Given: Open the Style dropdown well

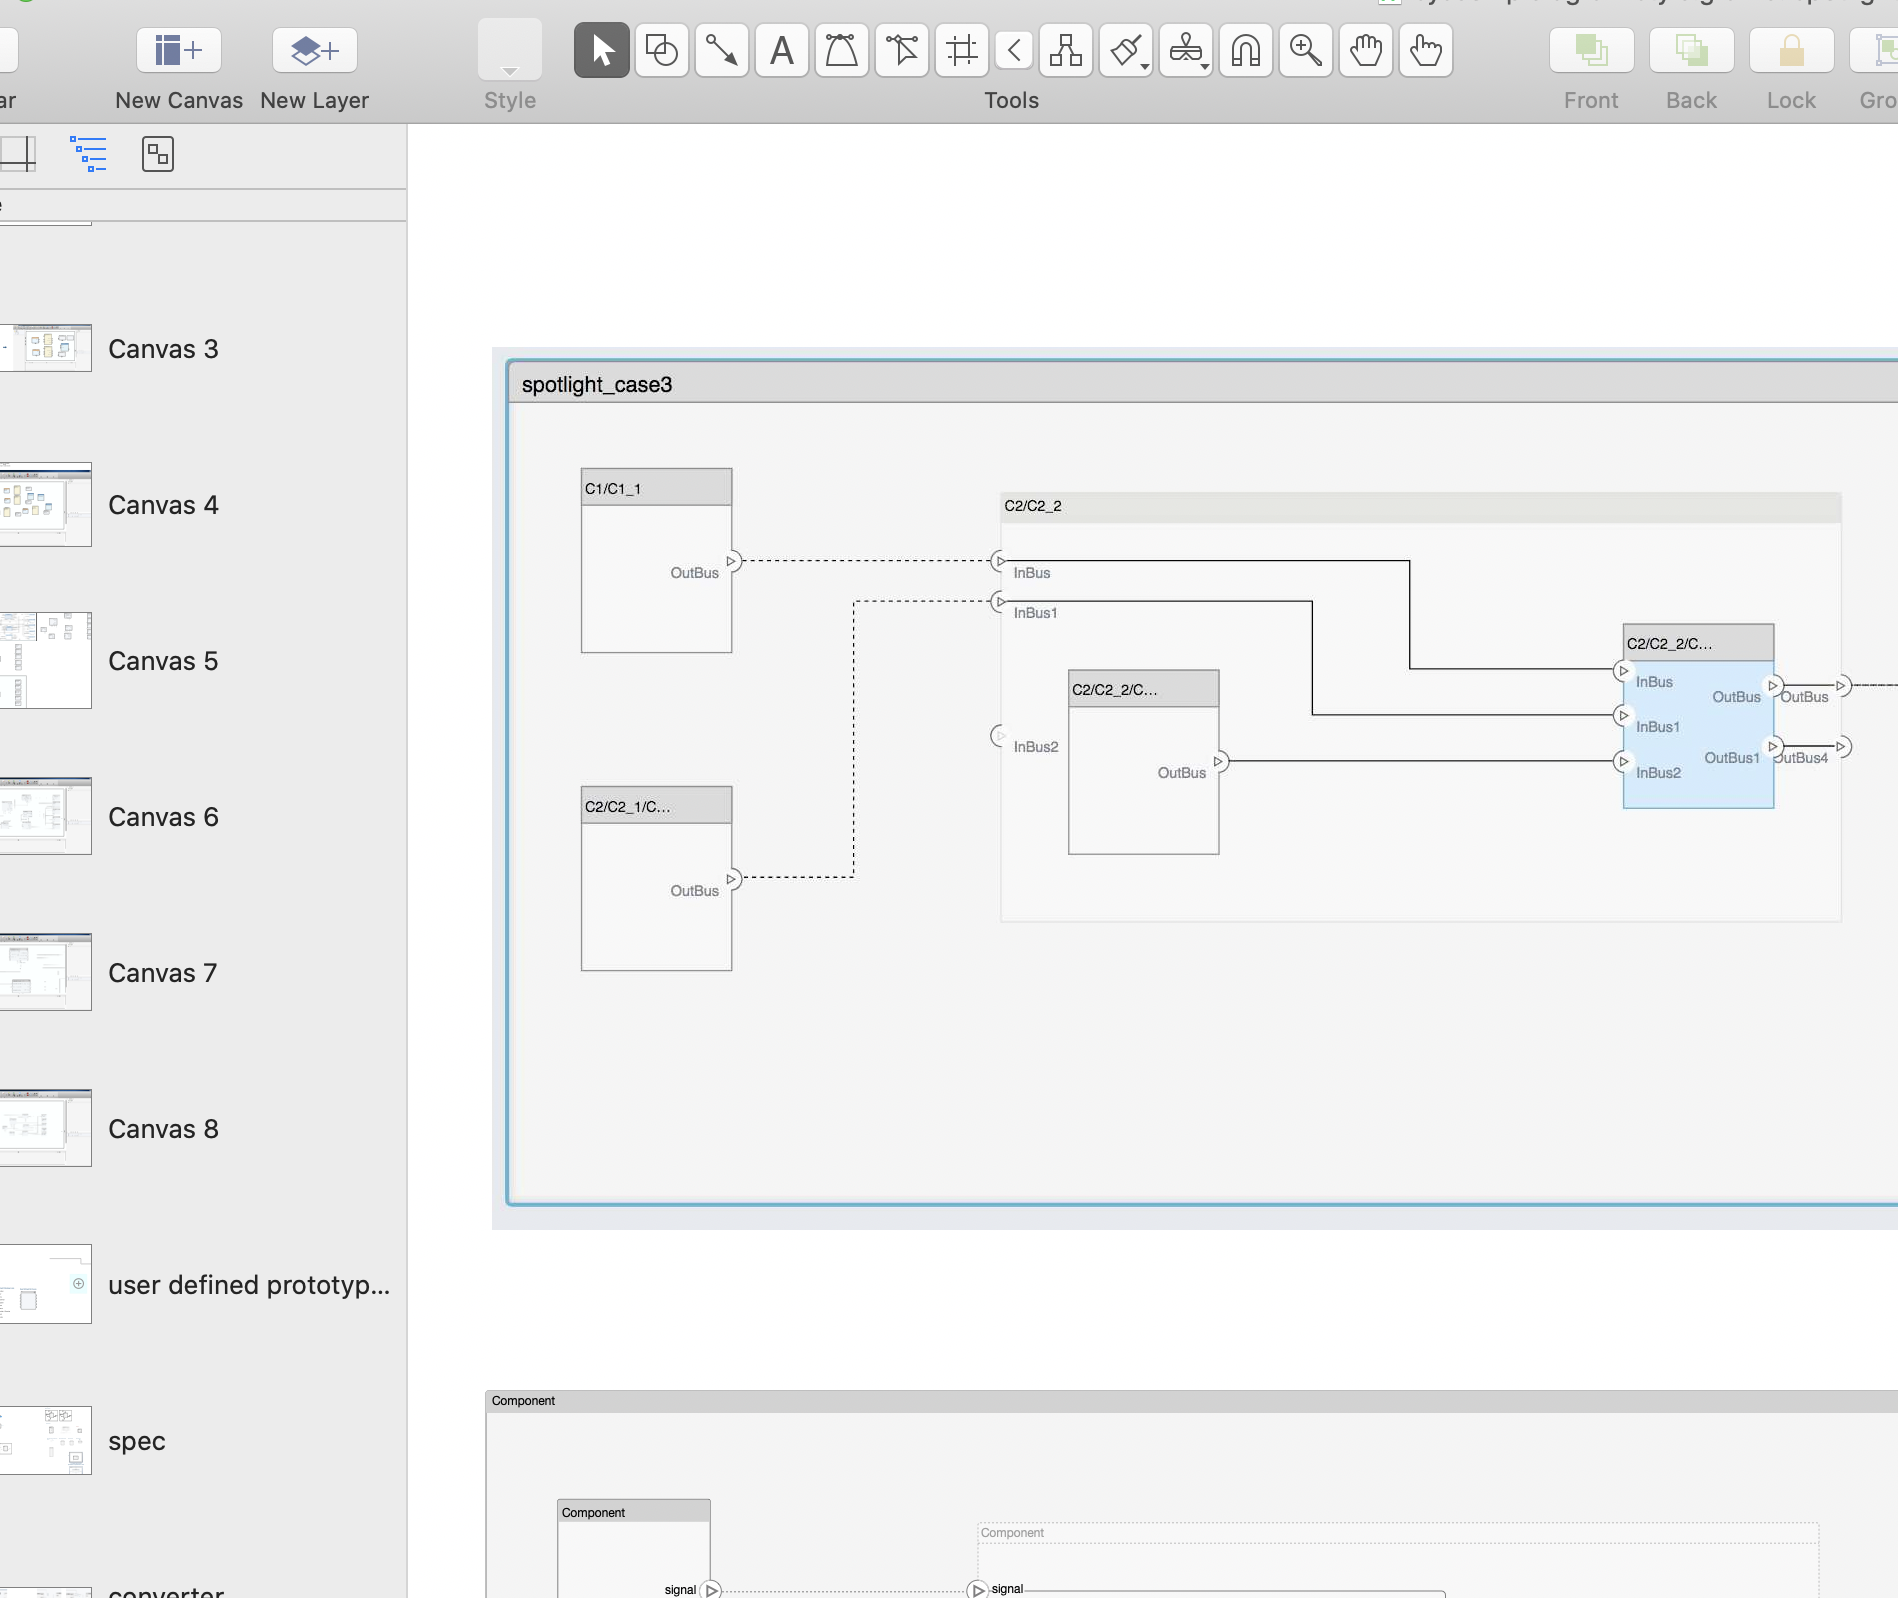Looking at the screenshot, I should coord(509,50).
